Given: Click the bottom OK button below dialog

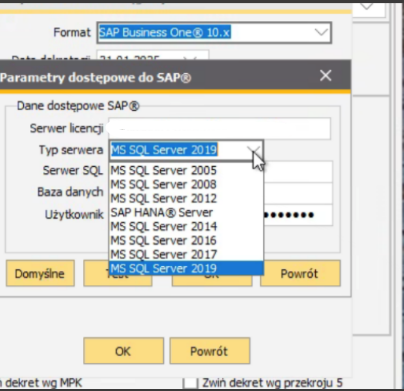Looking at the screenshot, I should (x=123, y=351).
